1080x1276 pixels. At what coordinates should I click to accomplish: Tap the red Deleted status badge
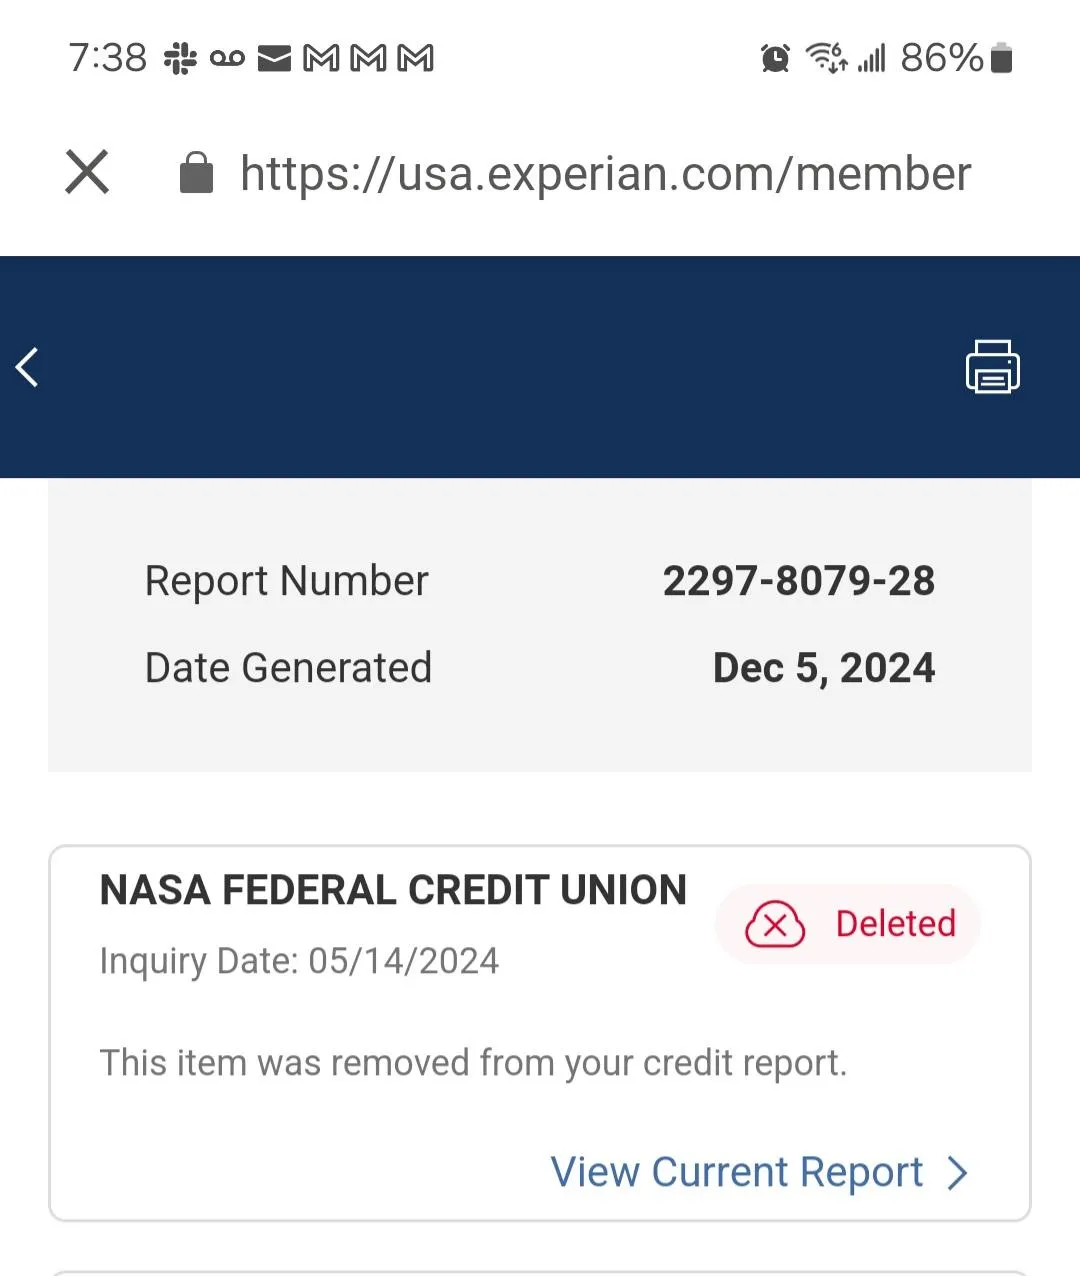coord(847,924)
